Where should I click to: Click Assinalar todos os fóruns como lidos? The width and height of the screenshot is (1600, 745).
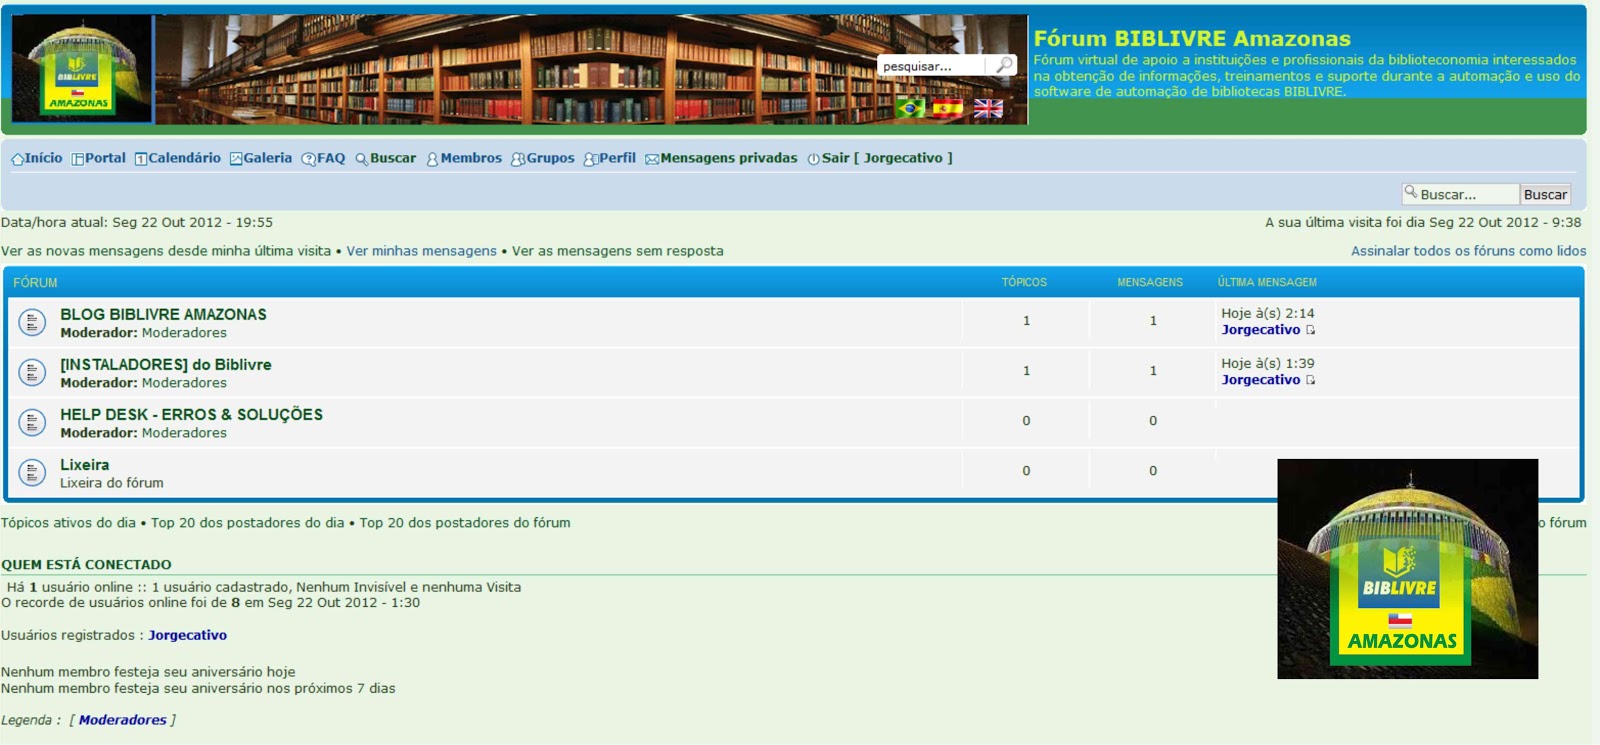[1468, 251]
